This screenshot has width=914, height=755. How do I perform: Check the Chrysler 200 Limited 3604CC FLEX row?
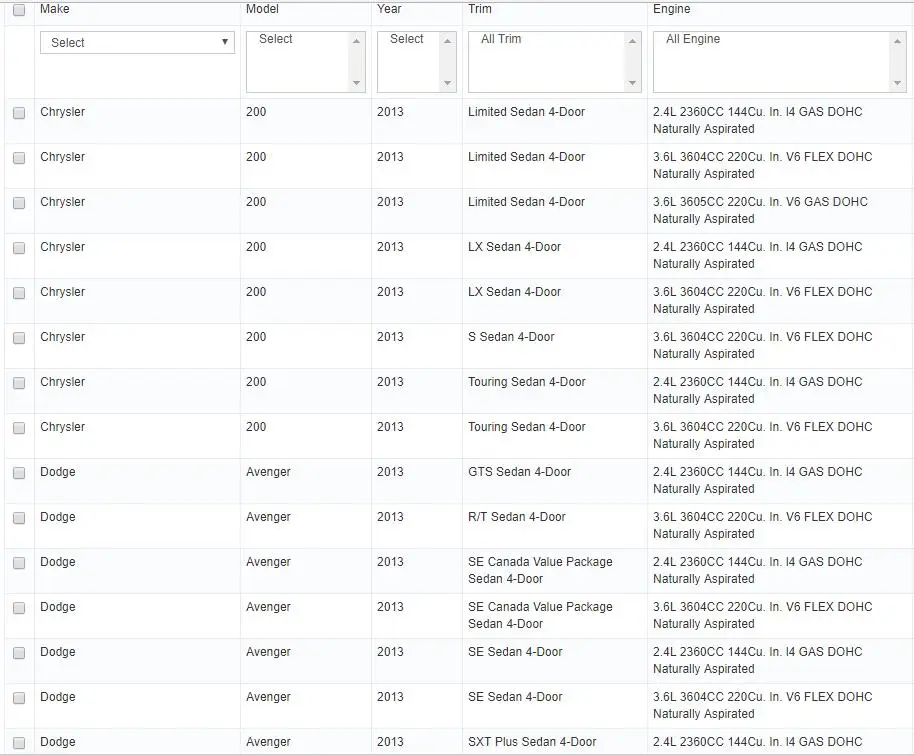19,158
